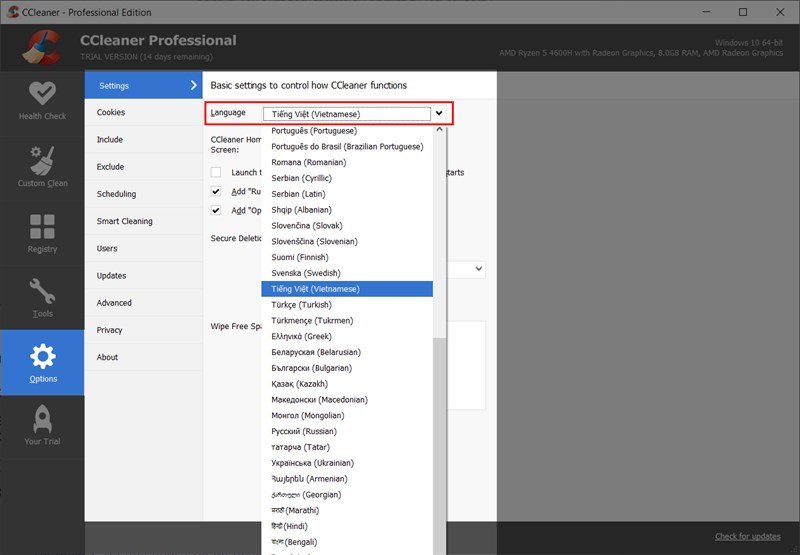Uncheck the Add "Open" option checkbox
This screenshot has width=800, height=555.
coord(216,210)
